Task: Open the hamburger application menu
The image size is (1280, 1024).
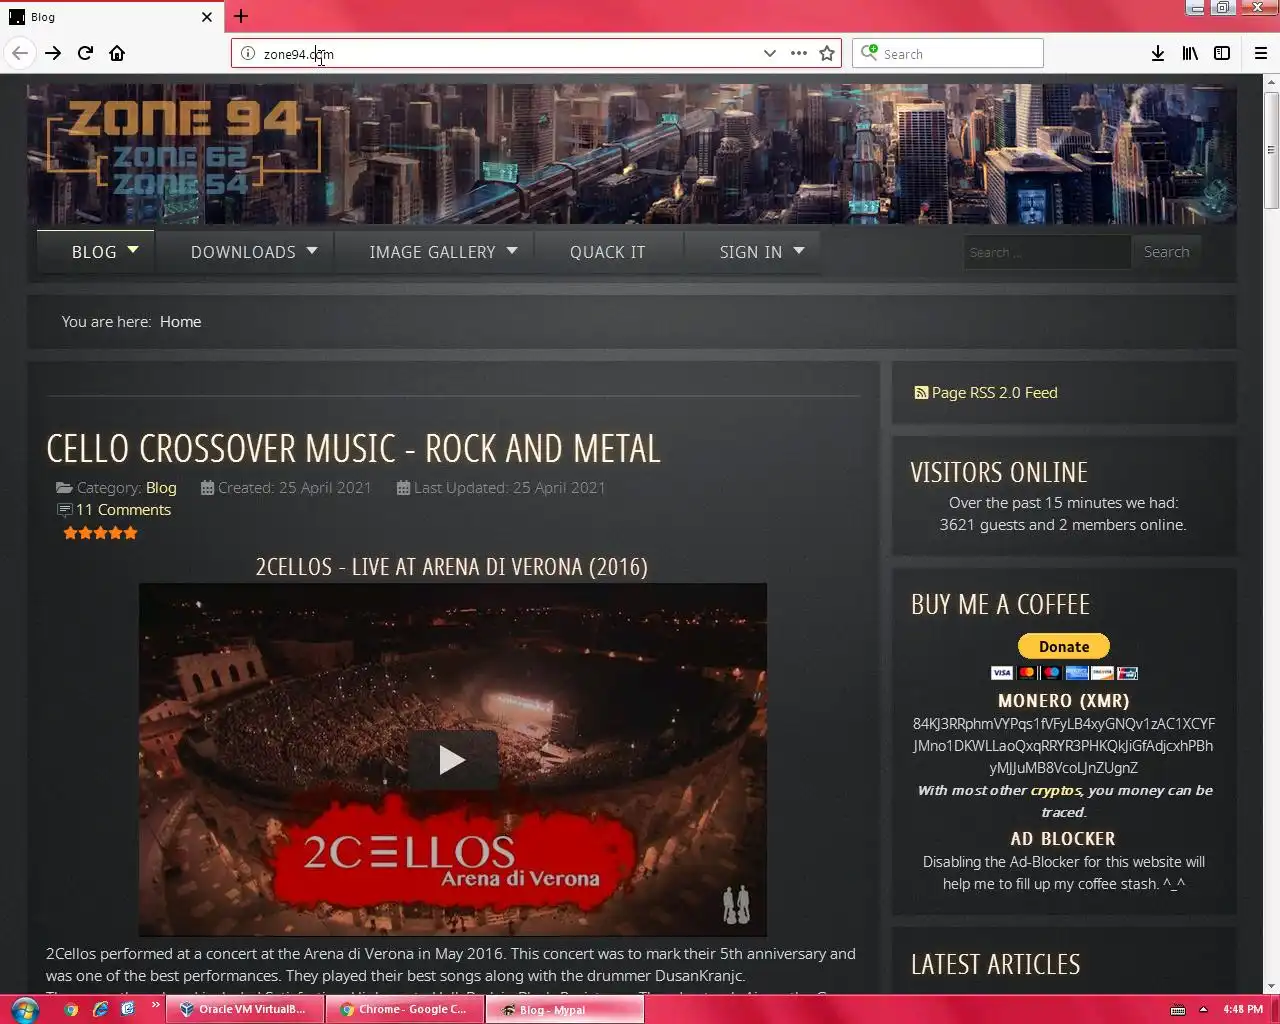Action: [1260, 54]
